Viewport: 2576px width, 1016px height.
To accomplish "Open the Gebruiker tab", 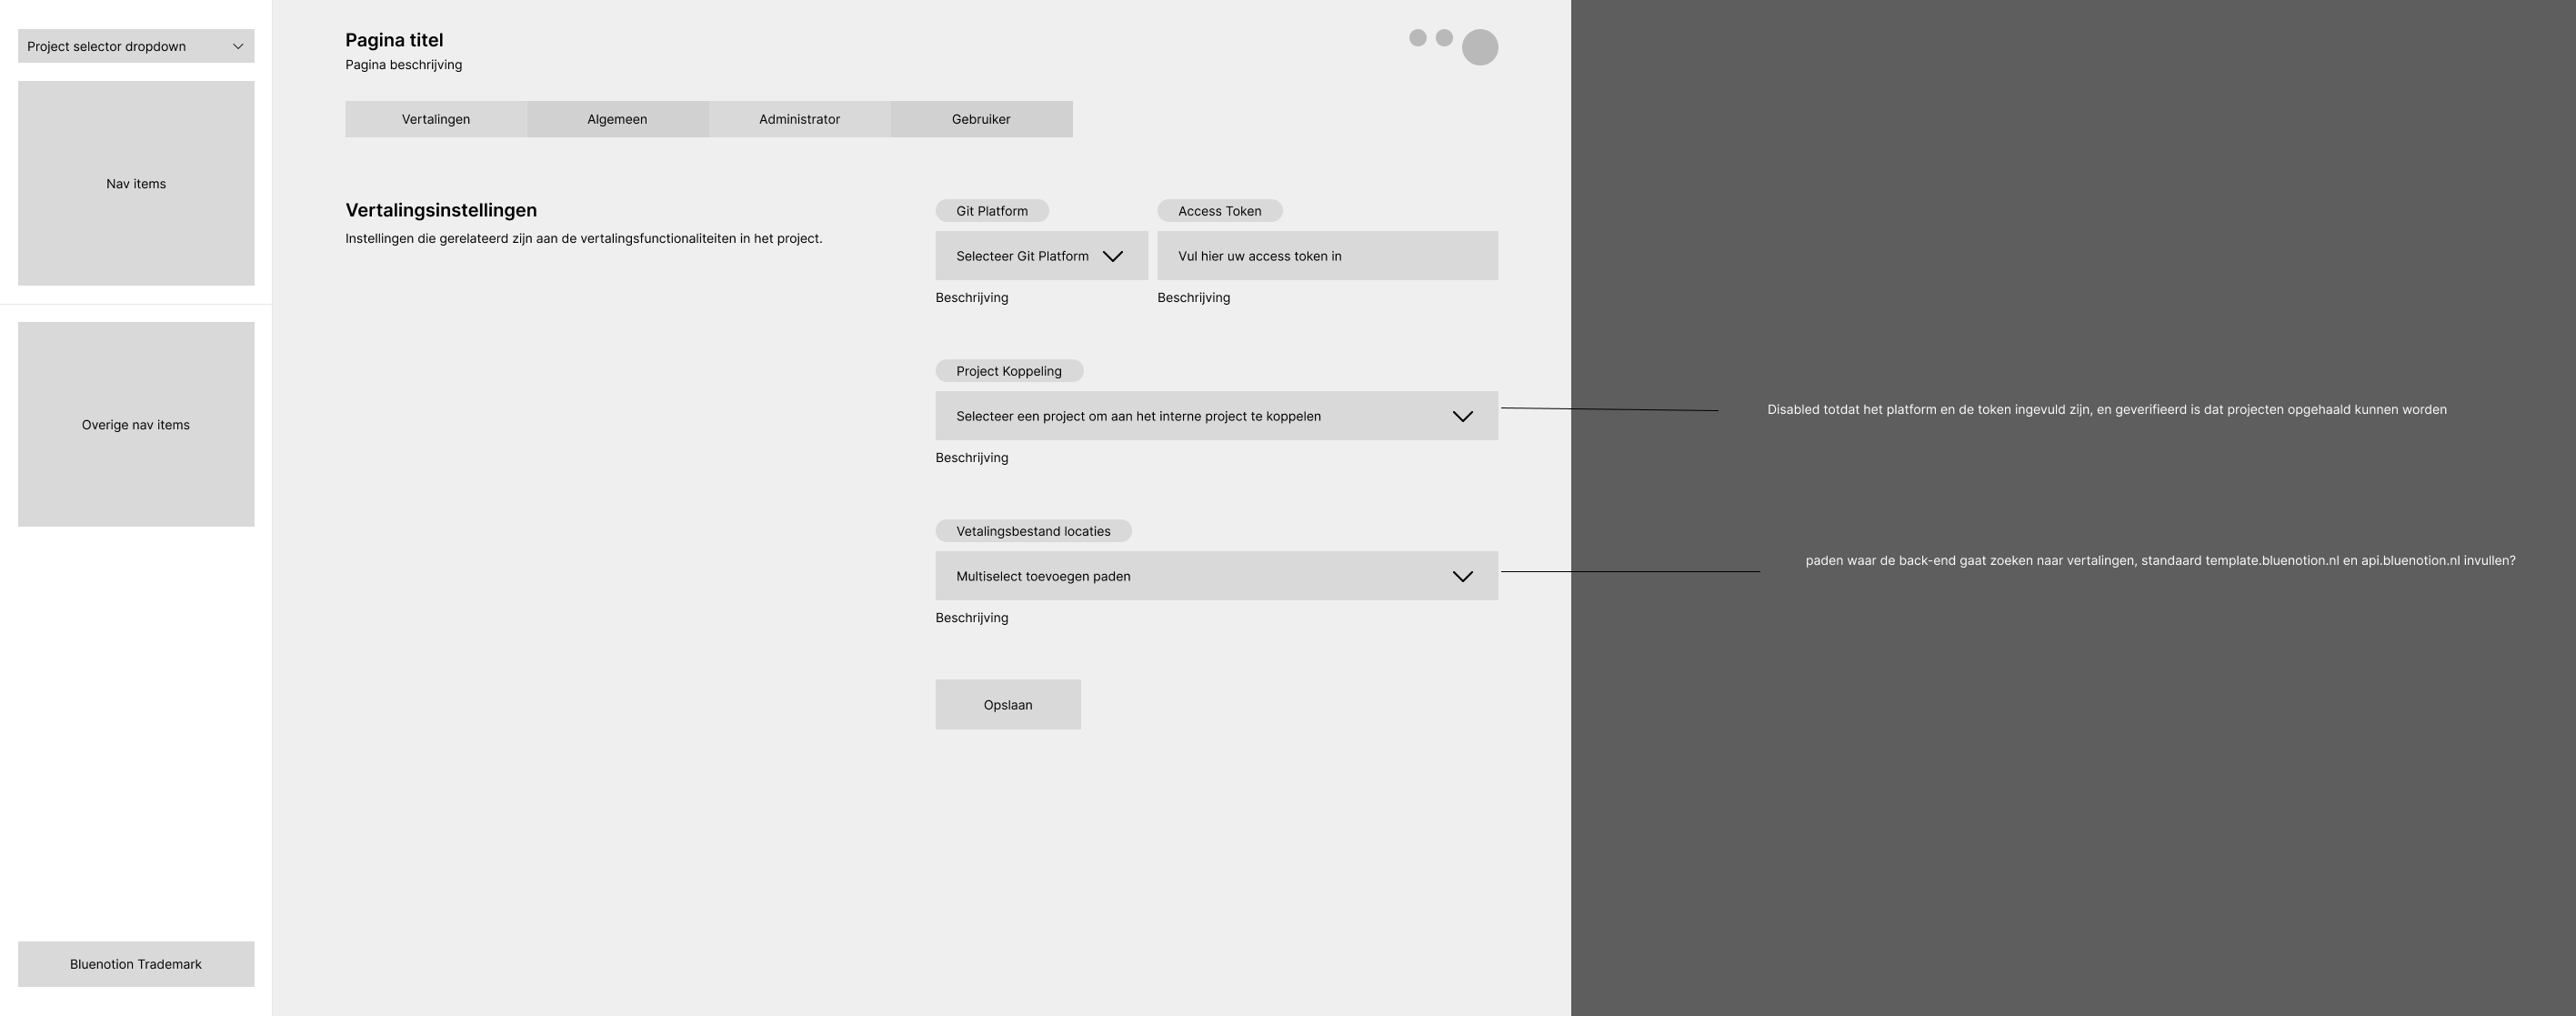I will click(x=981, y=119).
